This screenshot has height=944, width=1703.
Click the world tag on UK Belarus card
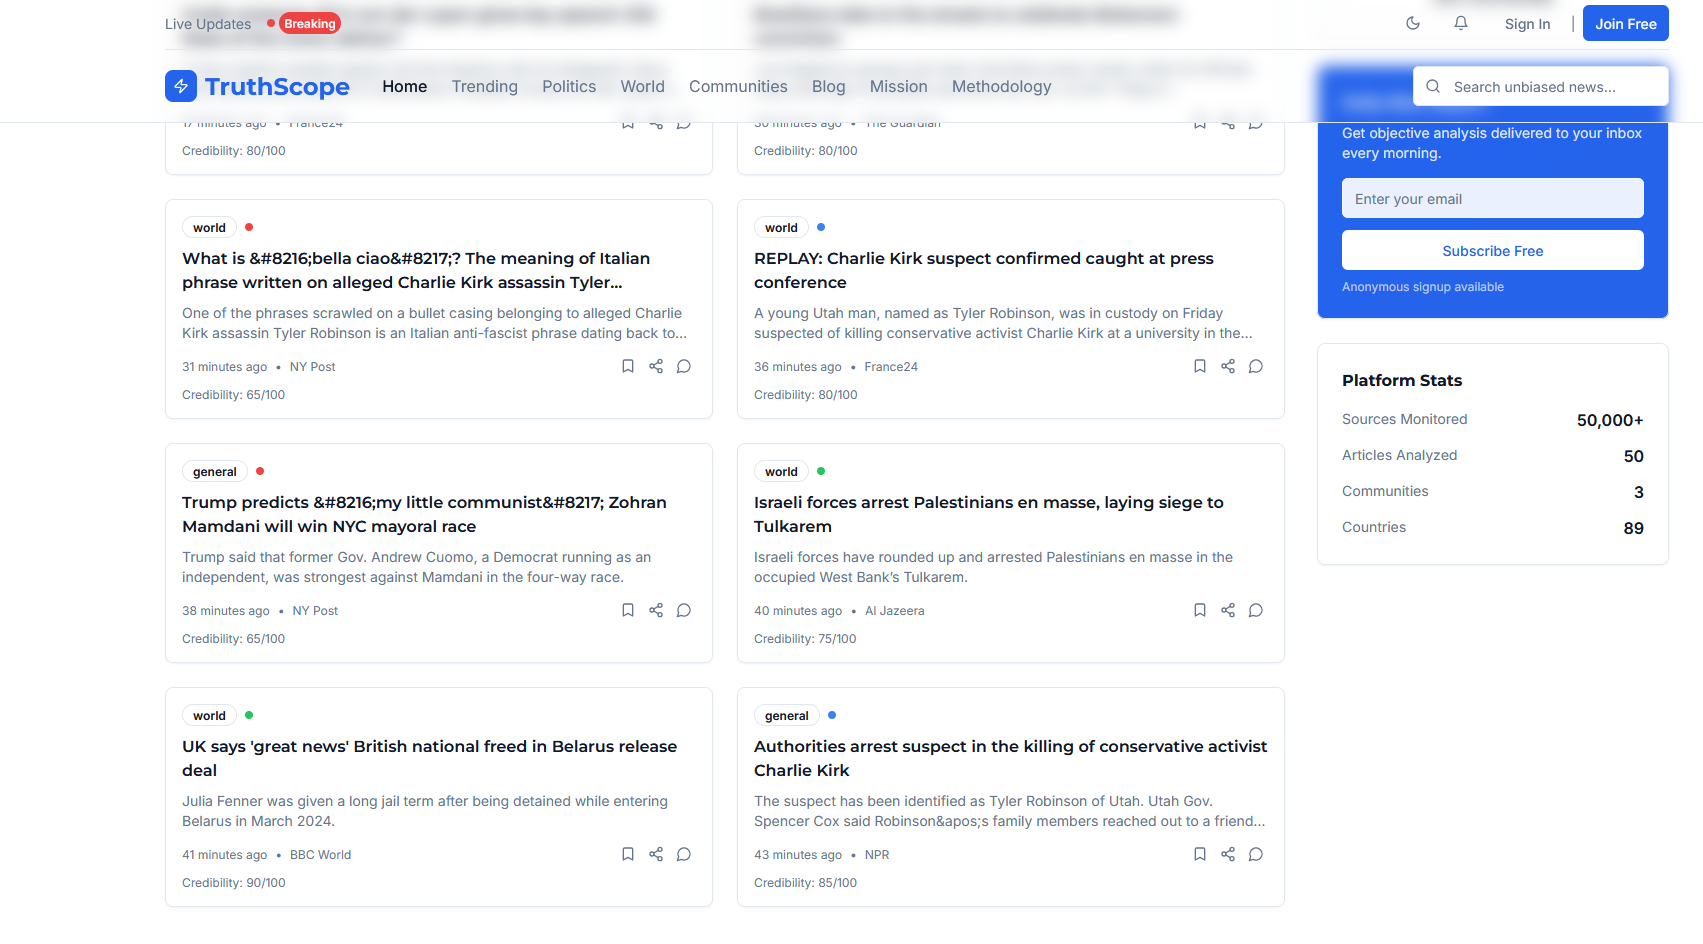tap(209, 715)
